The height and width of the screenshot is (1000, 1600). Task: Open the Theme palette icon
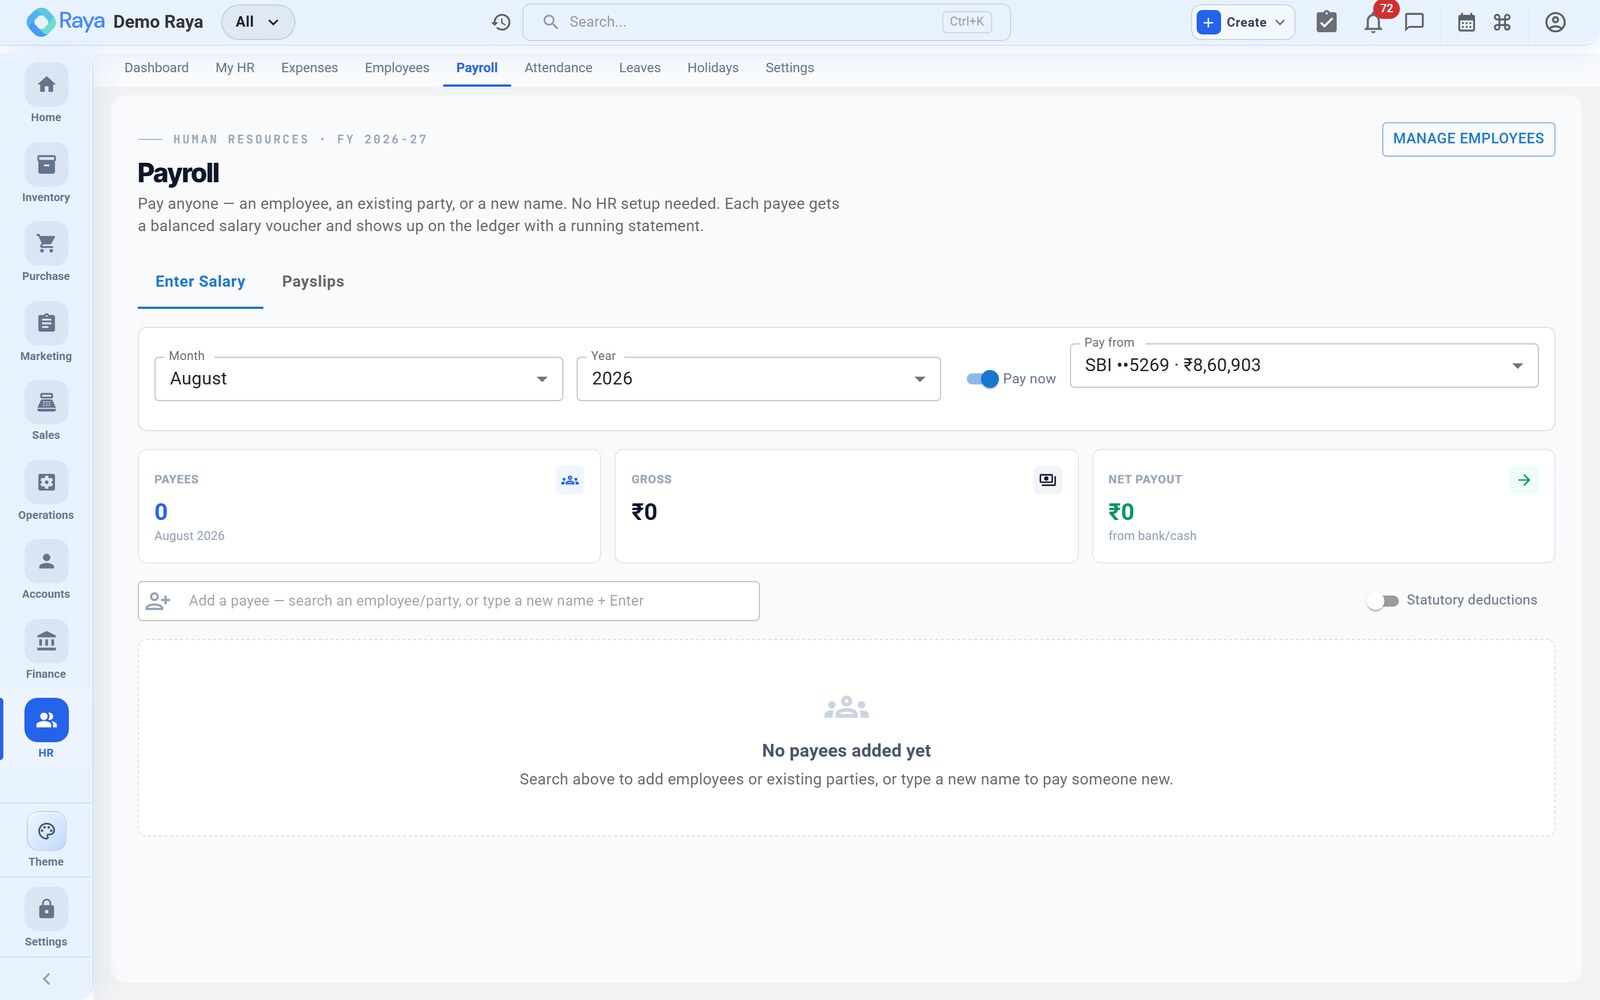[46, 832]
